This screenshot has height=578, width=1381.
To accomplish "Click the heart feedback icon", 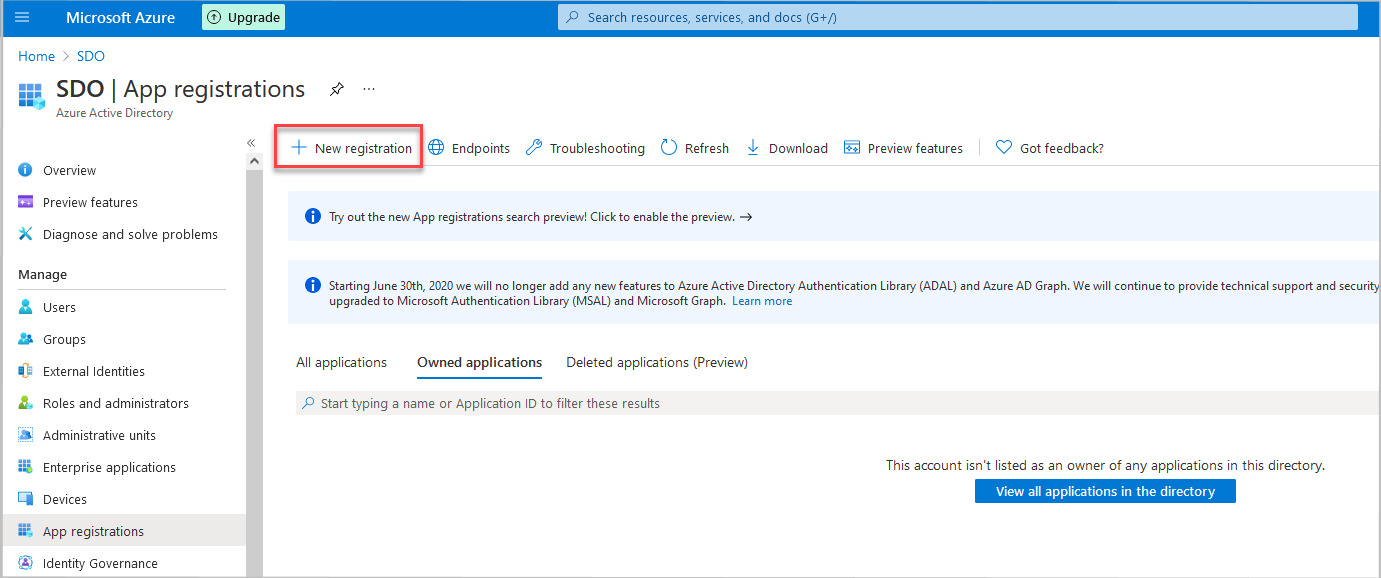I will [x=1004, y=148].
